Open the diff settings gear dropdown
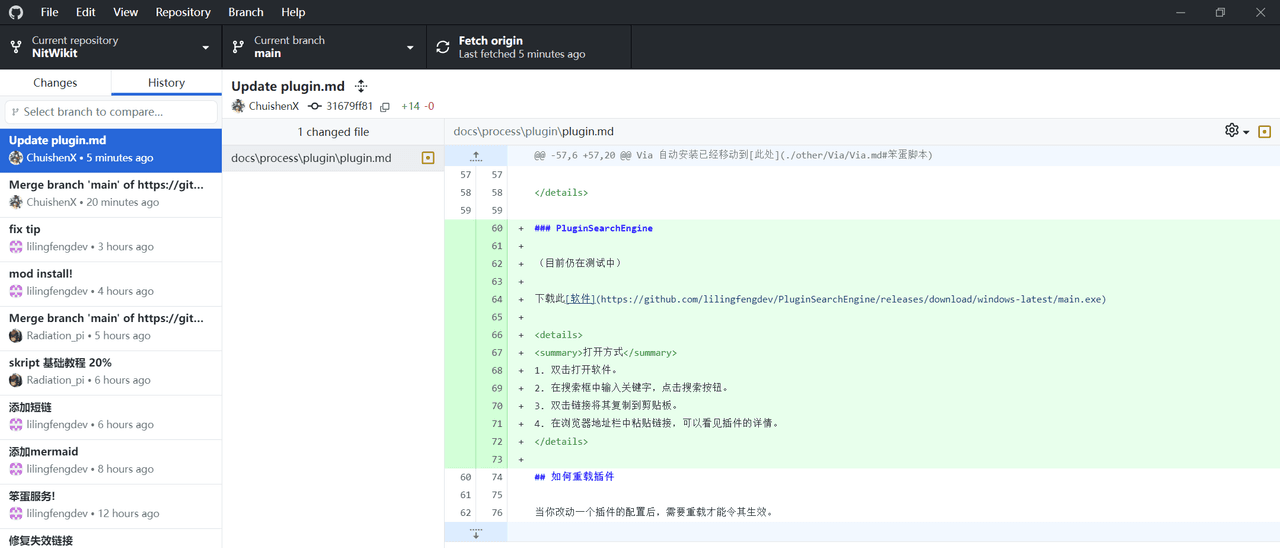The image size is (1280, 548). point(1237,131)
